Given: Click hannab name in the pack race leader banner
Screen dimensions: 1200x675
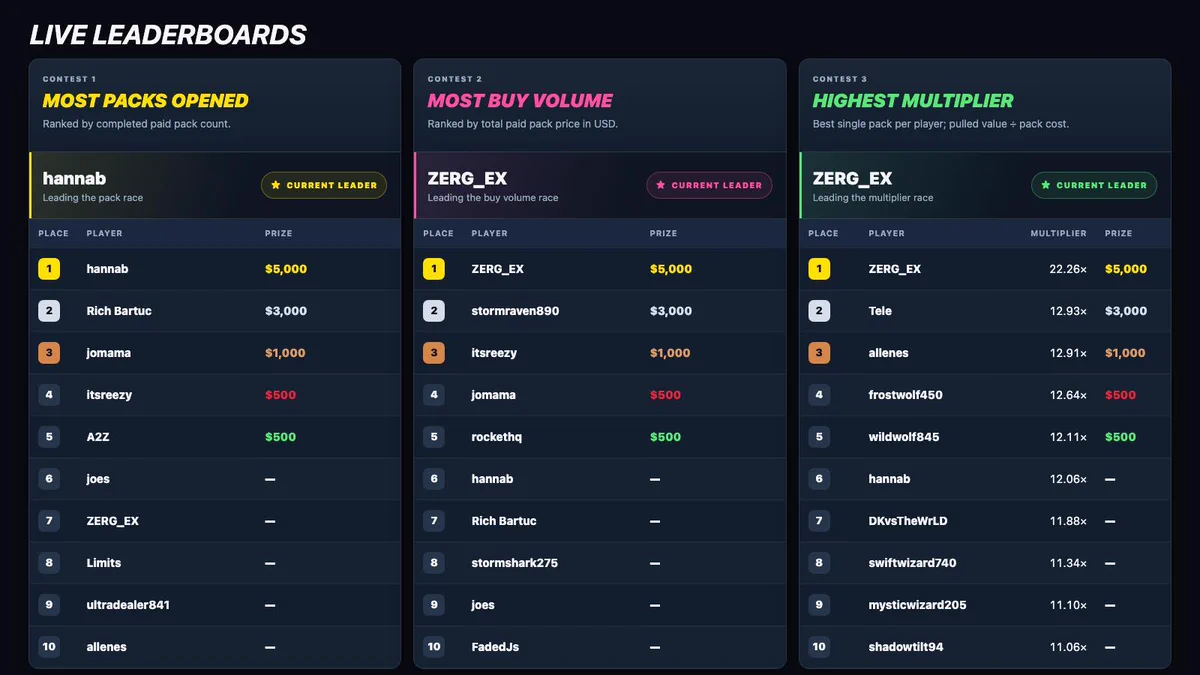Looking at the screenshot, I should (x=74, y=179).
